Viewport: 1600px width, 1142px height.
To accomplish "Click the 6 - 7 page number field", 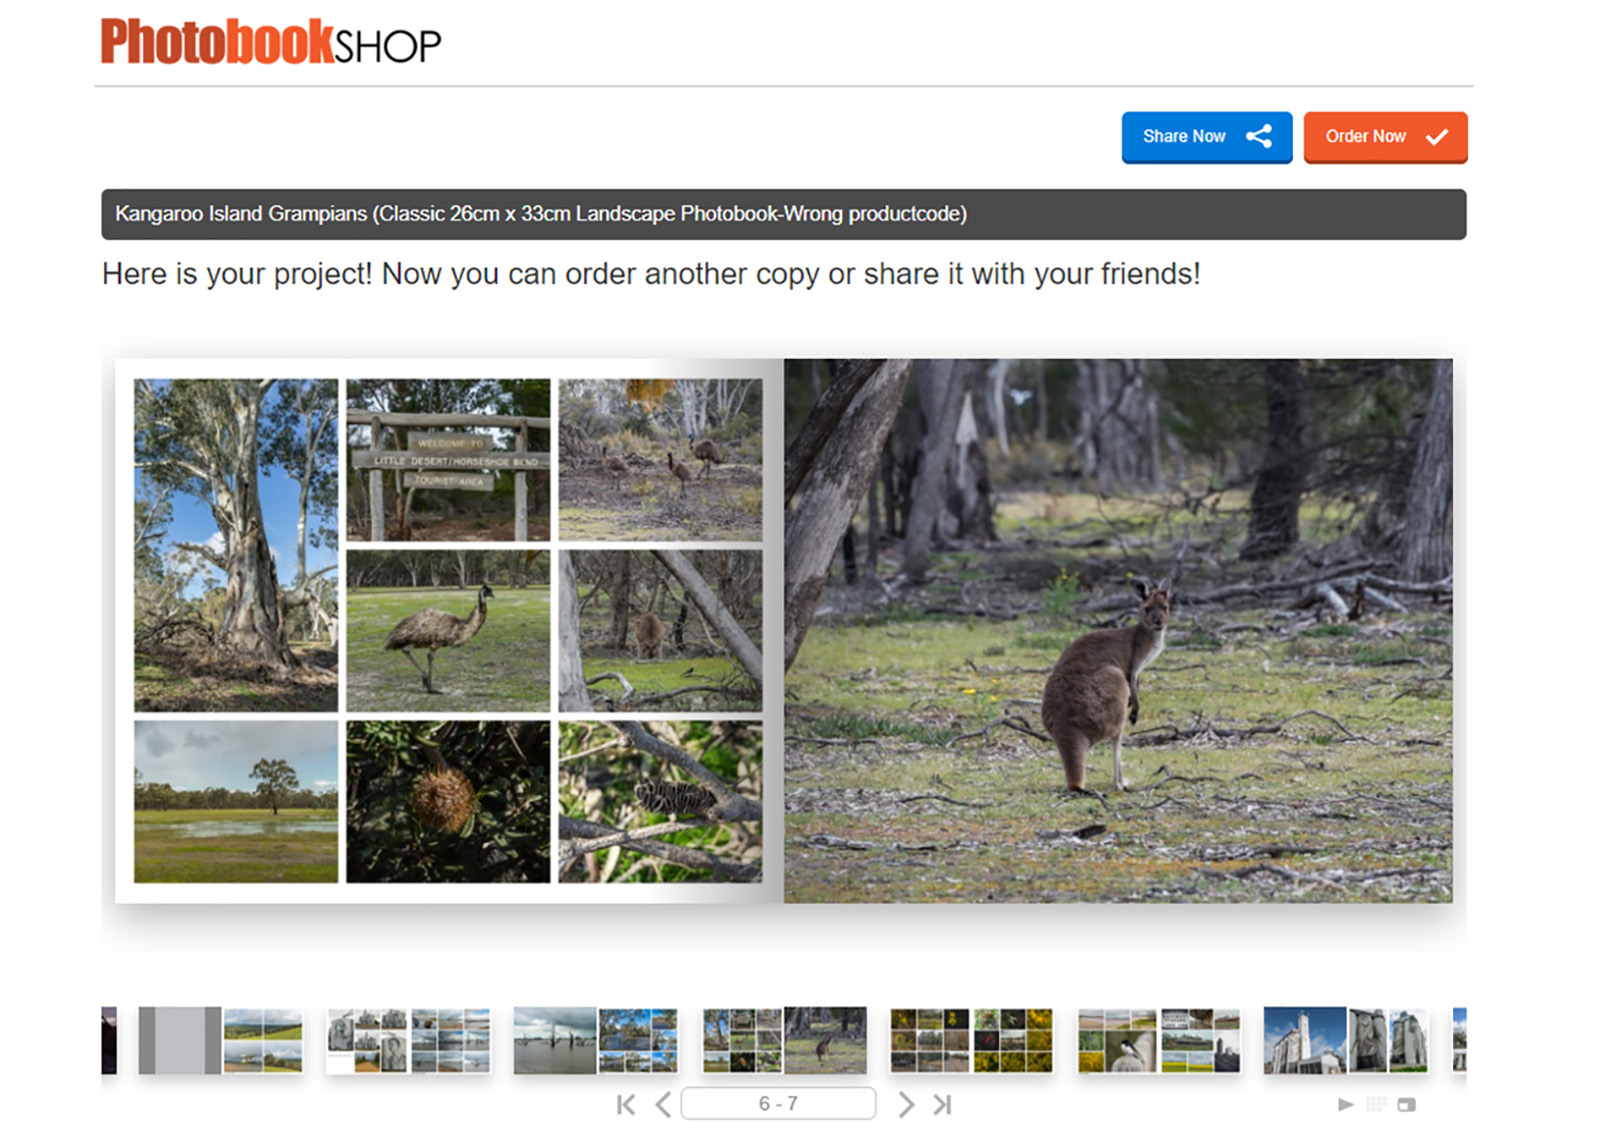I will [x=778, y=1104].
